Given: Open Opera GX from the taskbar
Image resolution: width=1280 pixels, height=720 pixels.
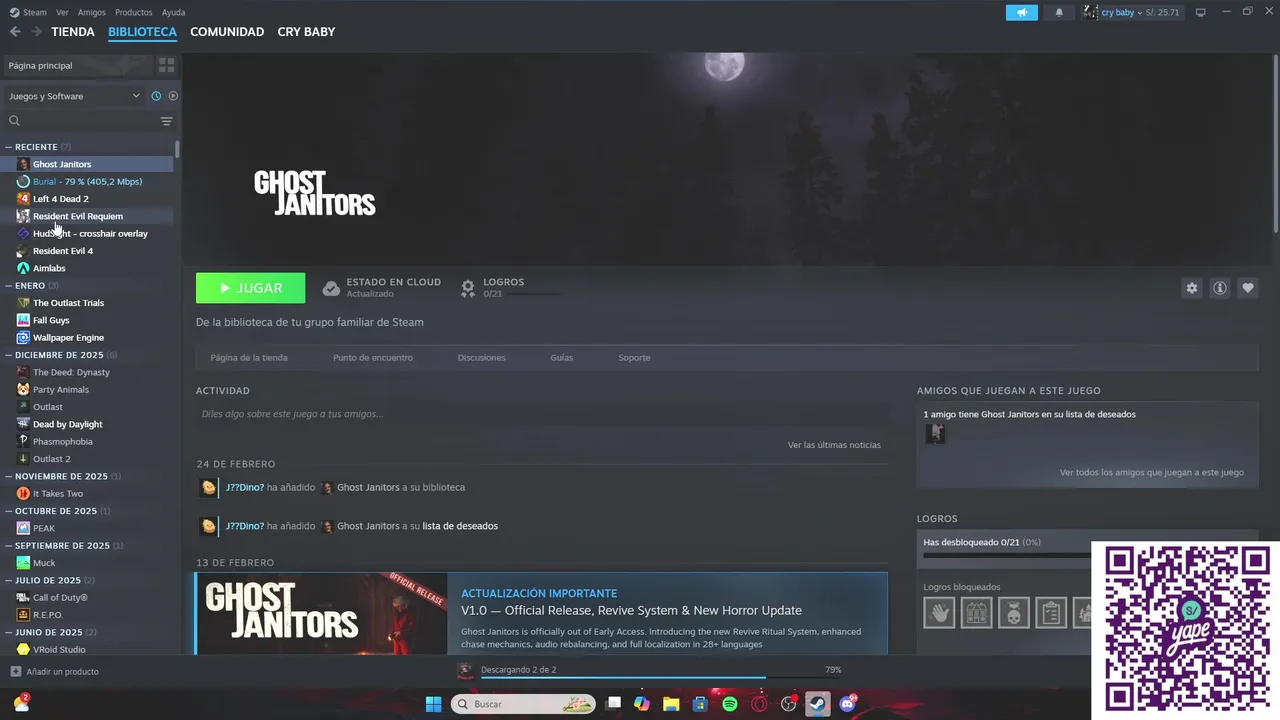Looking at the screenshot, I should [x=760, y=704].
